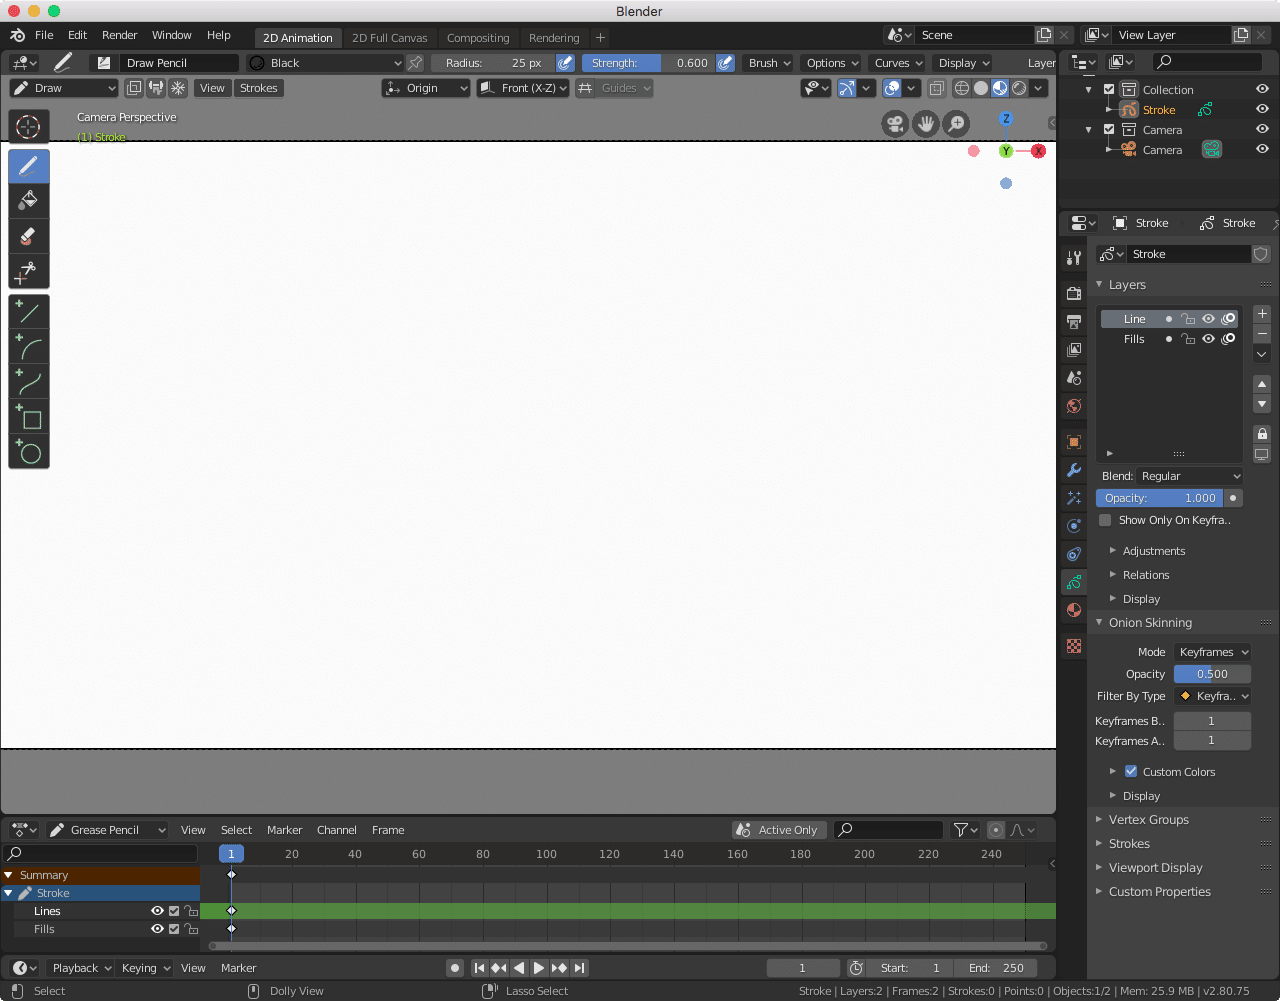This screenshot has width=1280, height=1001.
Task: Jump to end frame
Action: [579, 968]
